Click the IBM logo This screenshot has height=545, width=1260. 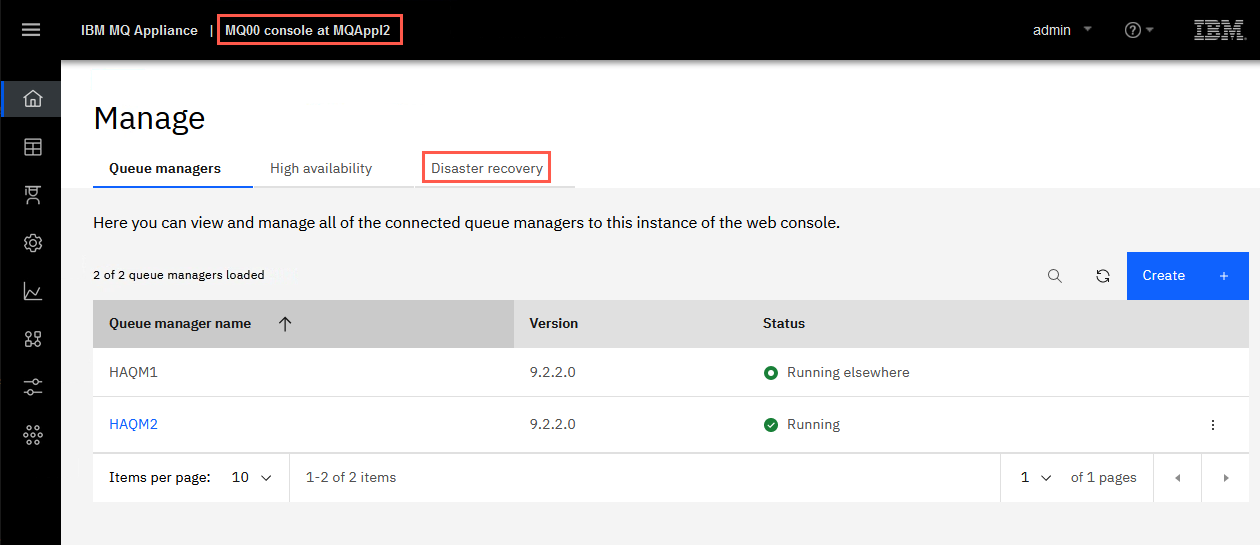pyautogui.click(x=1220, y=30)
